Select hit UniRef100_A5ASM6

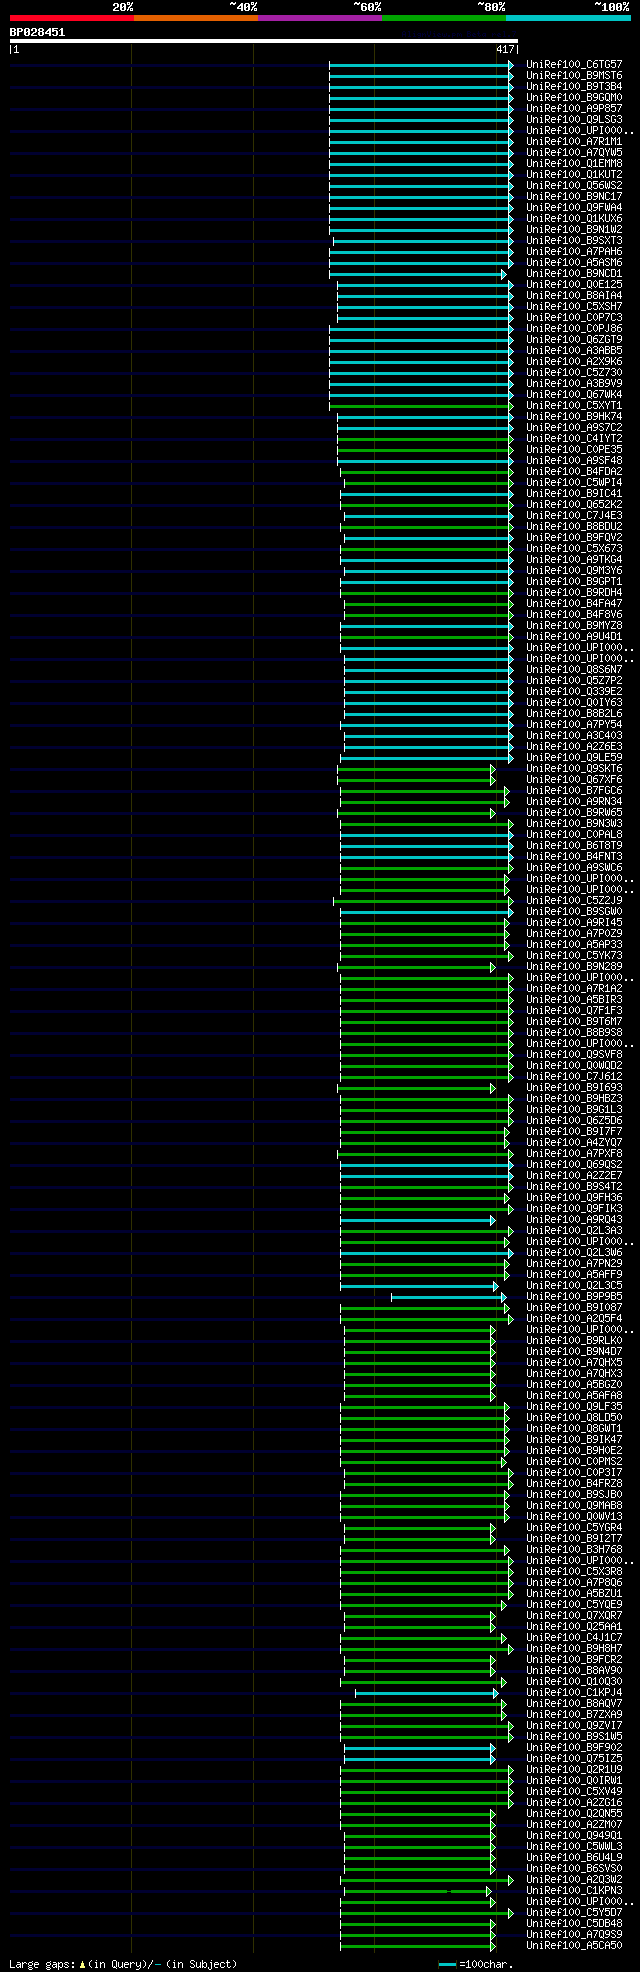574,262
